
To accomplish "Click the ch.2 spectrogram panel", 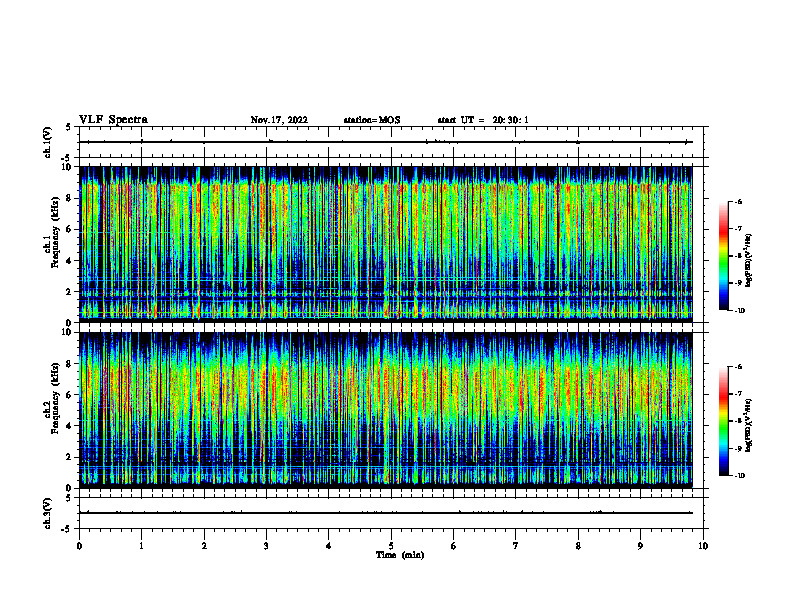I will pyautogui.click(x=385, y=410).
